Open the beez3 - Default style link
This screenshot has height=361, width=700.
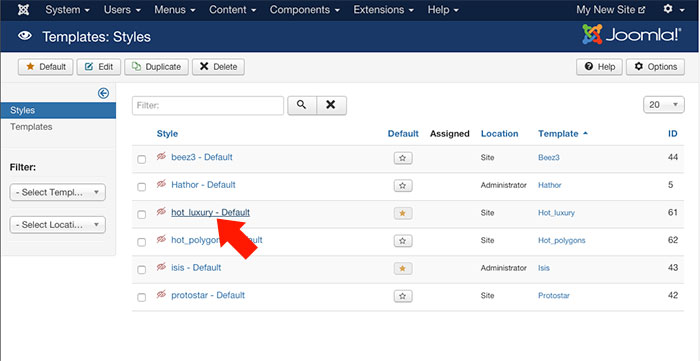[202, 157]
